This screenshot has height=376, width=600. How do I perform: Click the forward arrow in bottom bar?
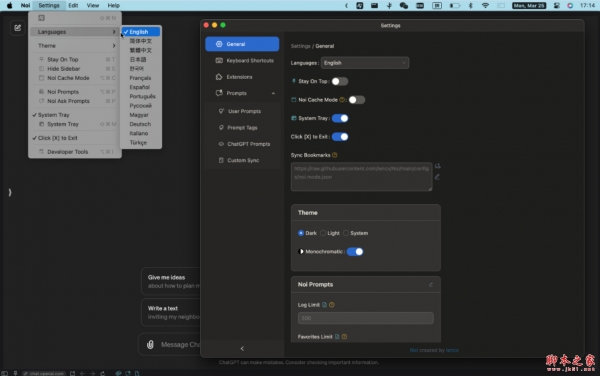coord(92,373)
